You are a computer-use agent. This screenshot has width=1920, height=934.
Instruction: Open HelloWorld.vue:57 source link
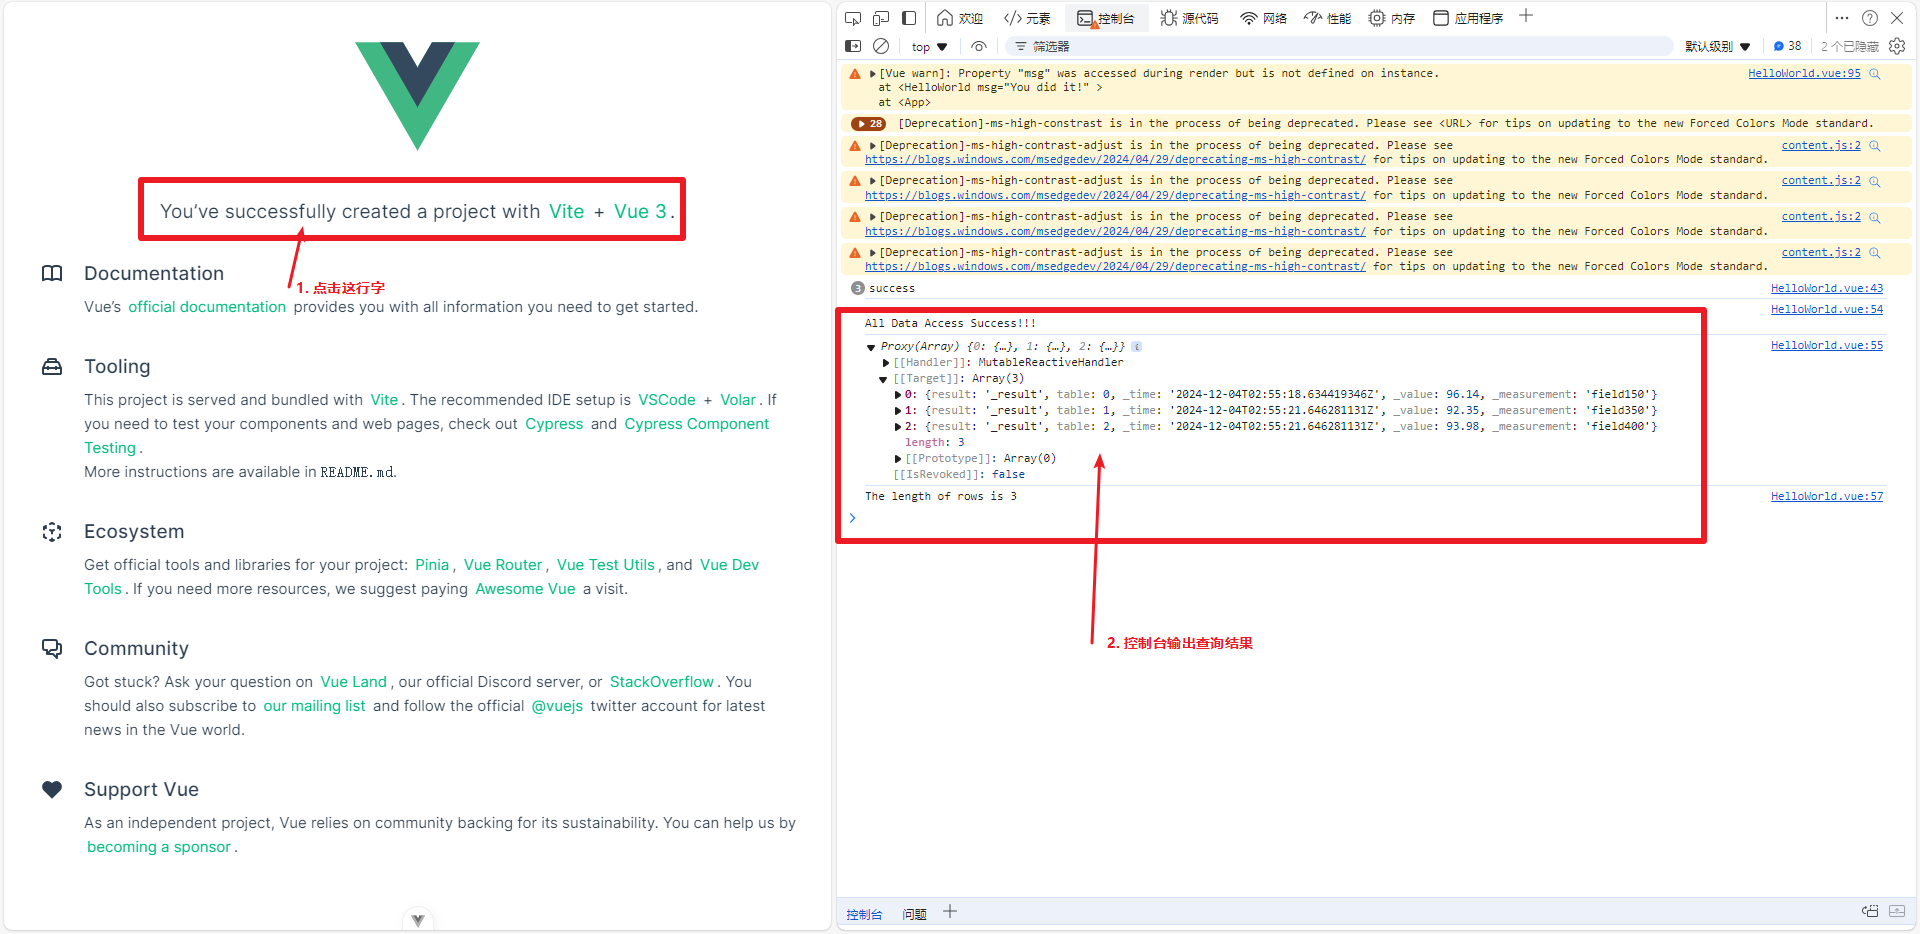(1827, 496)
